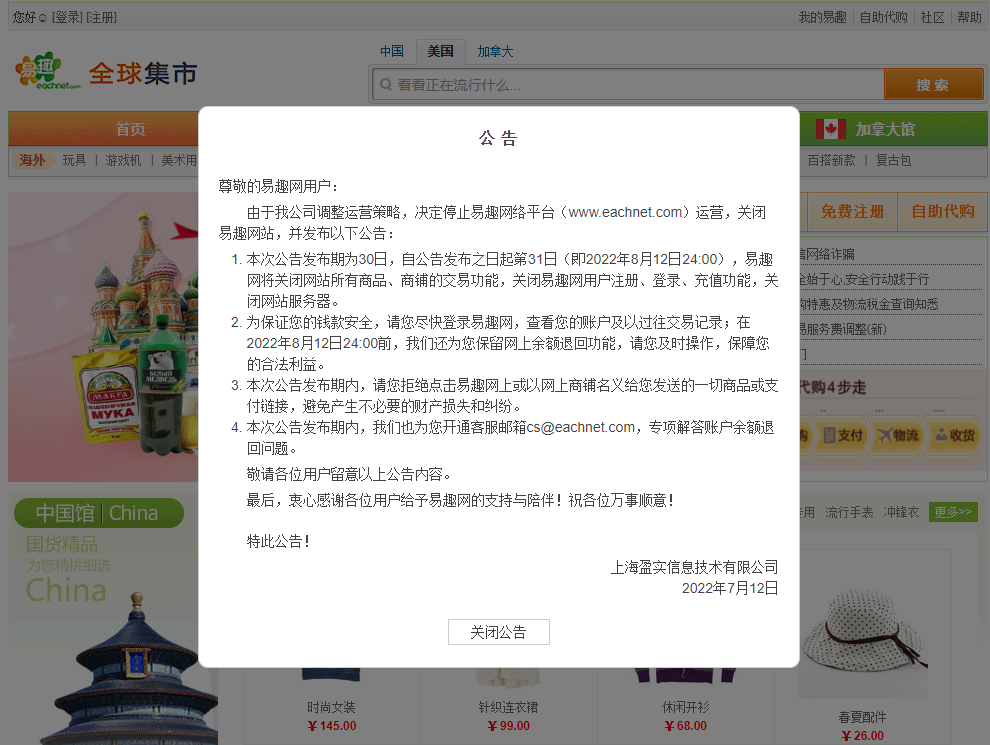Click the 更多>> green button
The height and width of the screenshot is (745, 990).
pyautogui.click(x=953, y=512)
